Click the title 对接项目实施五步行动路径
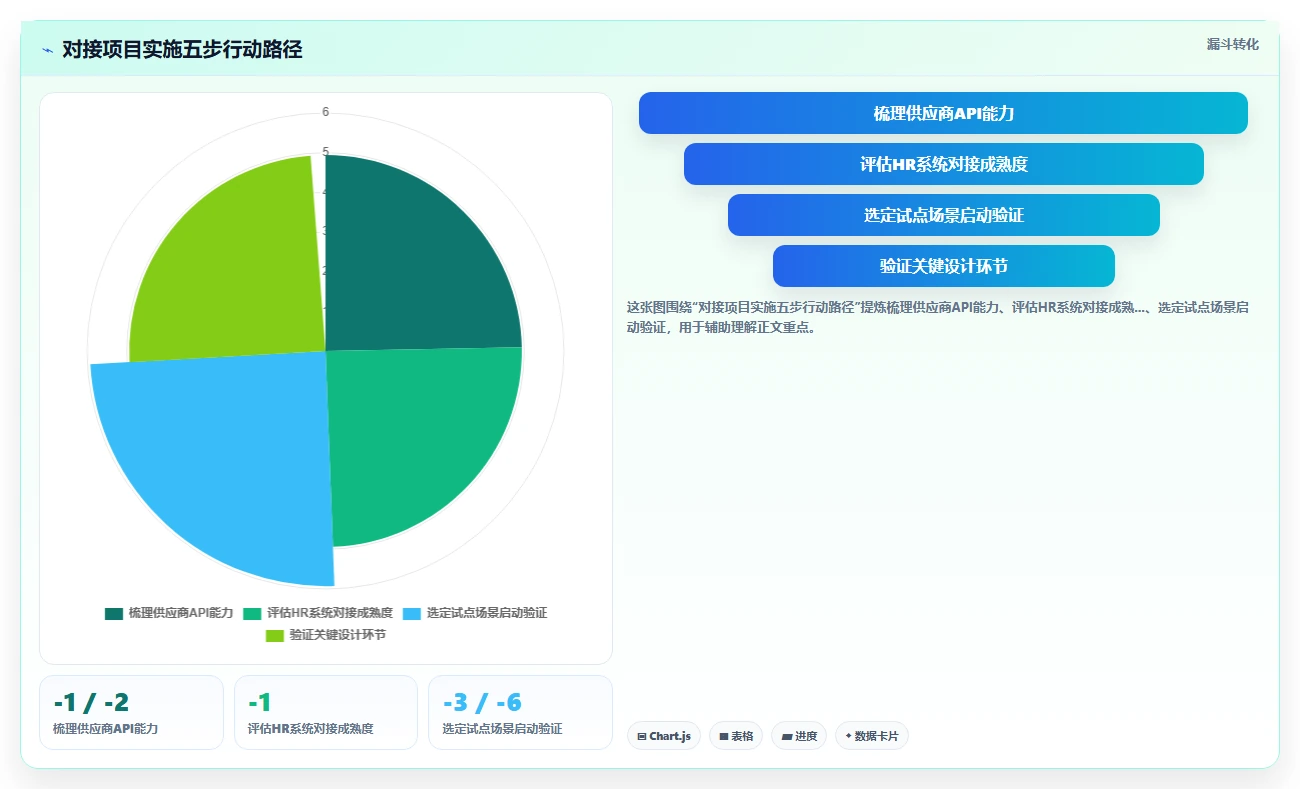The width and height of the screenshot is (1300, 789). 182,49
